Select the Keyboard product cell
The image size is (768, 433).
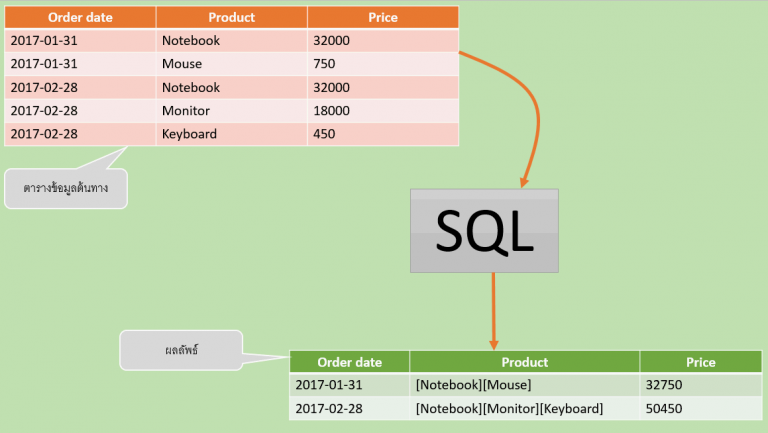(x=232, y=134)
